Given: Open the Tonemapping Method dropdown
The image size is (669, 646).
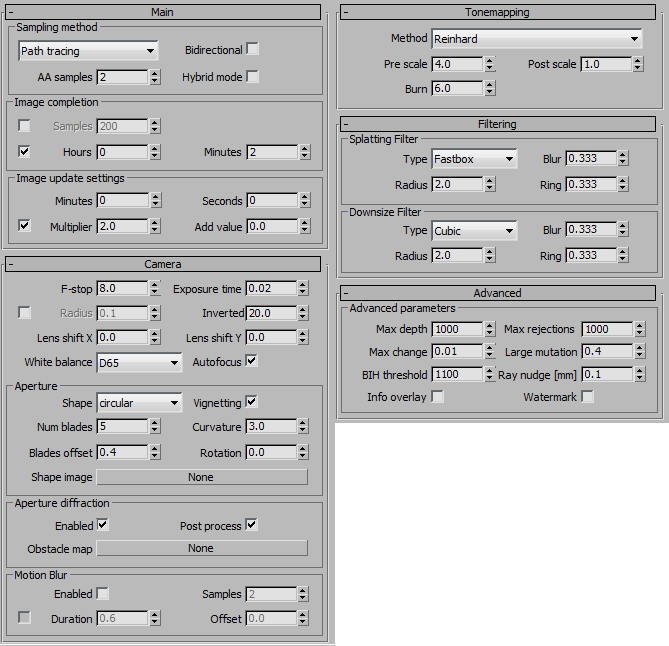Looking at the screenshot, I should tap(536, 39).
